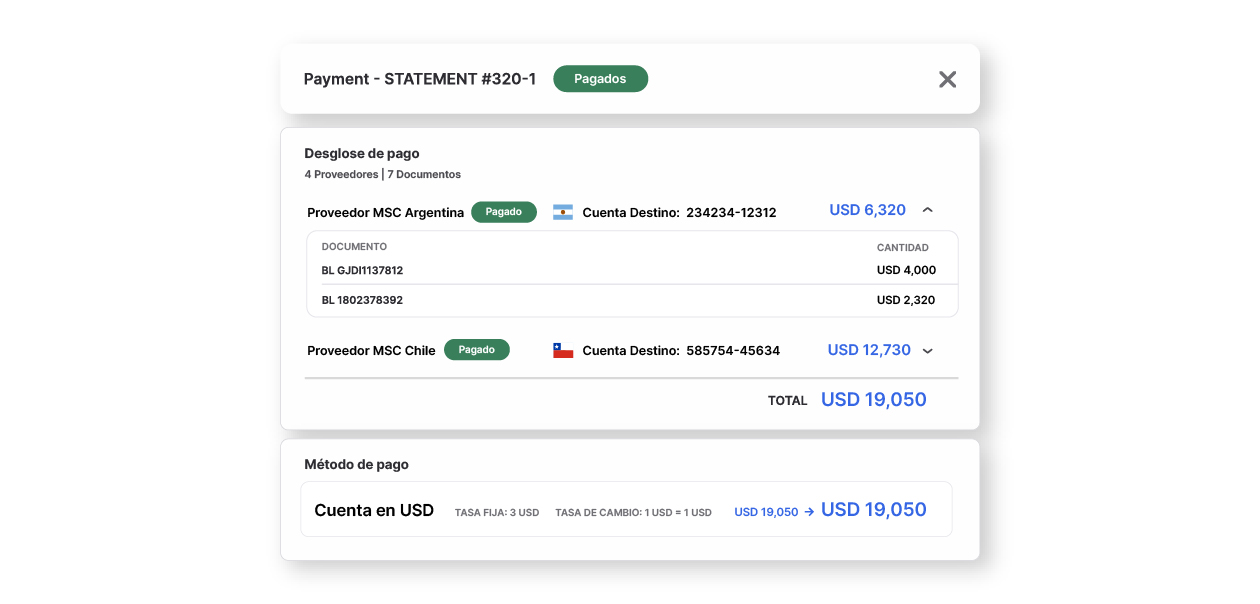
Task: Click the green Pagados status badge in header
Action: tap(600, 79)
